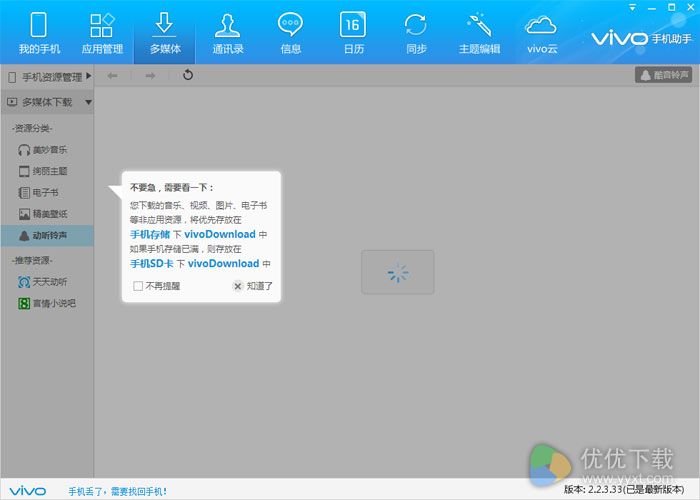Dismiss tip with 知道了 button

point(253,286)
